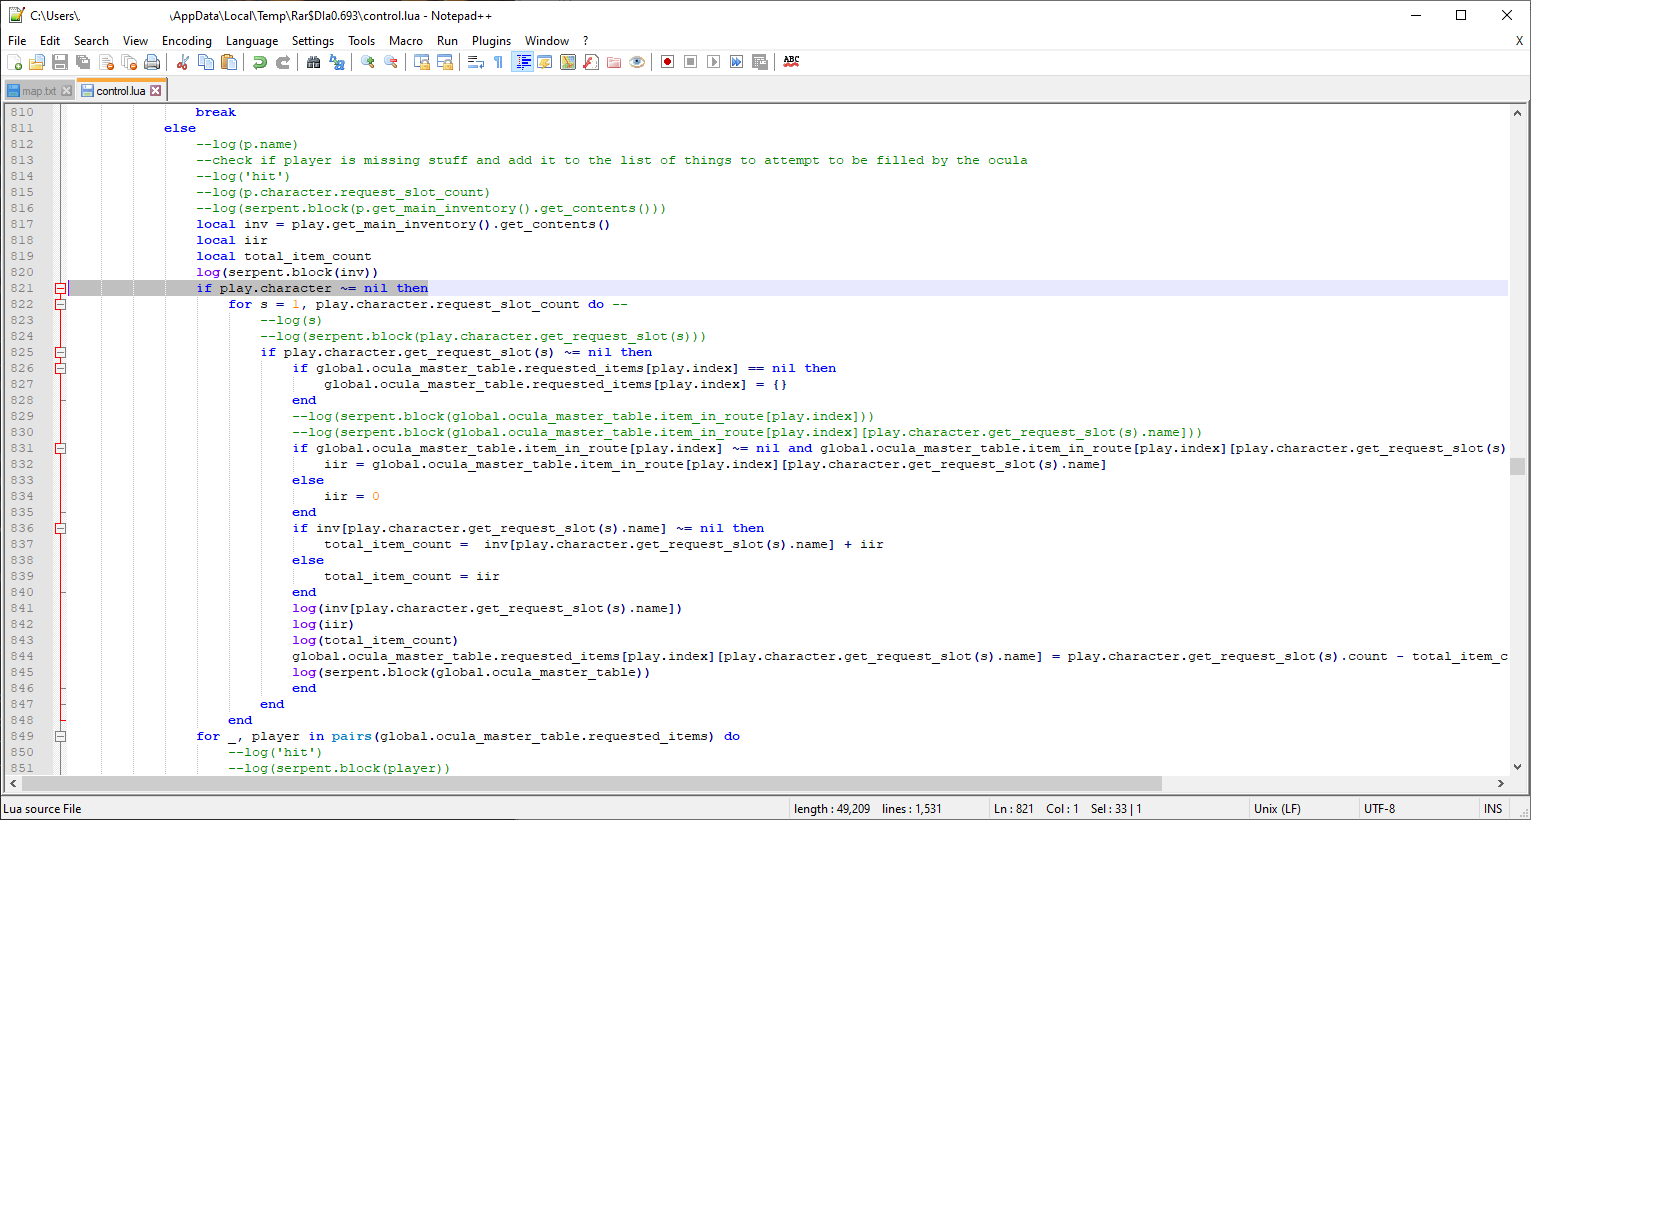
Task: Open the Window menu
Action: point(547,41)
